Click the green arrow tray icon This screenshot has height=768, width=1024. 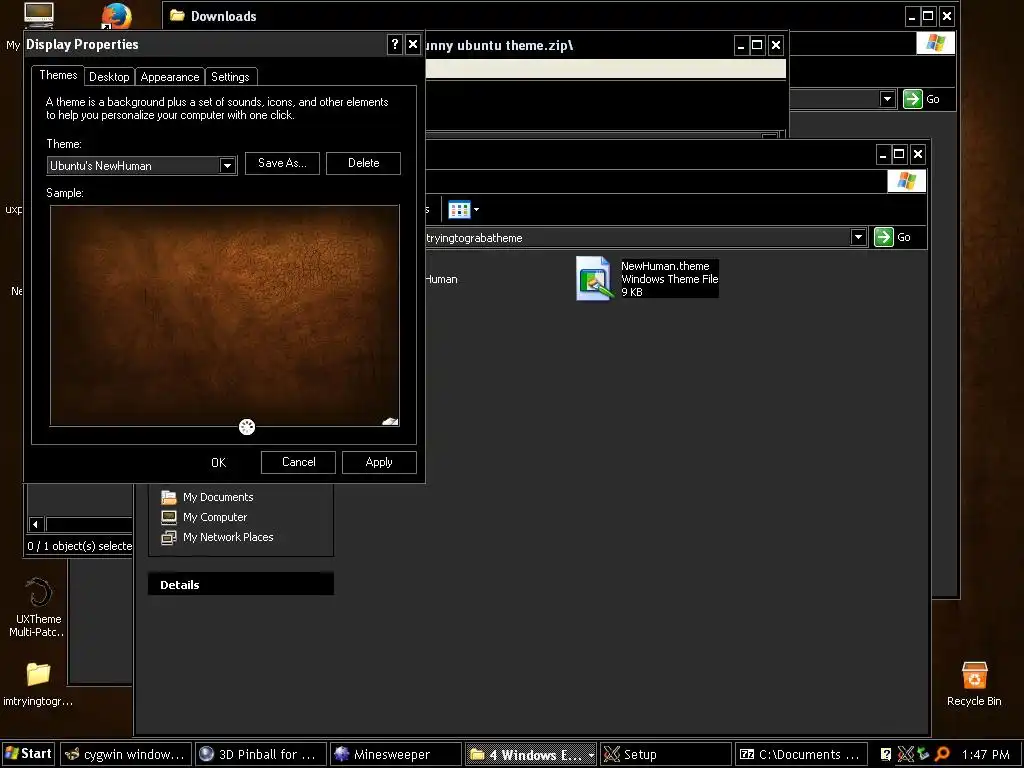pyautogui.click(x=923, y=754)
